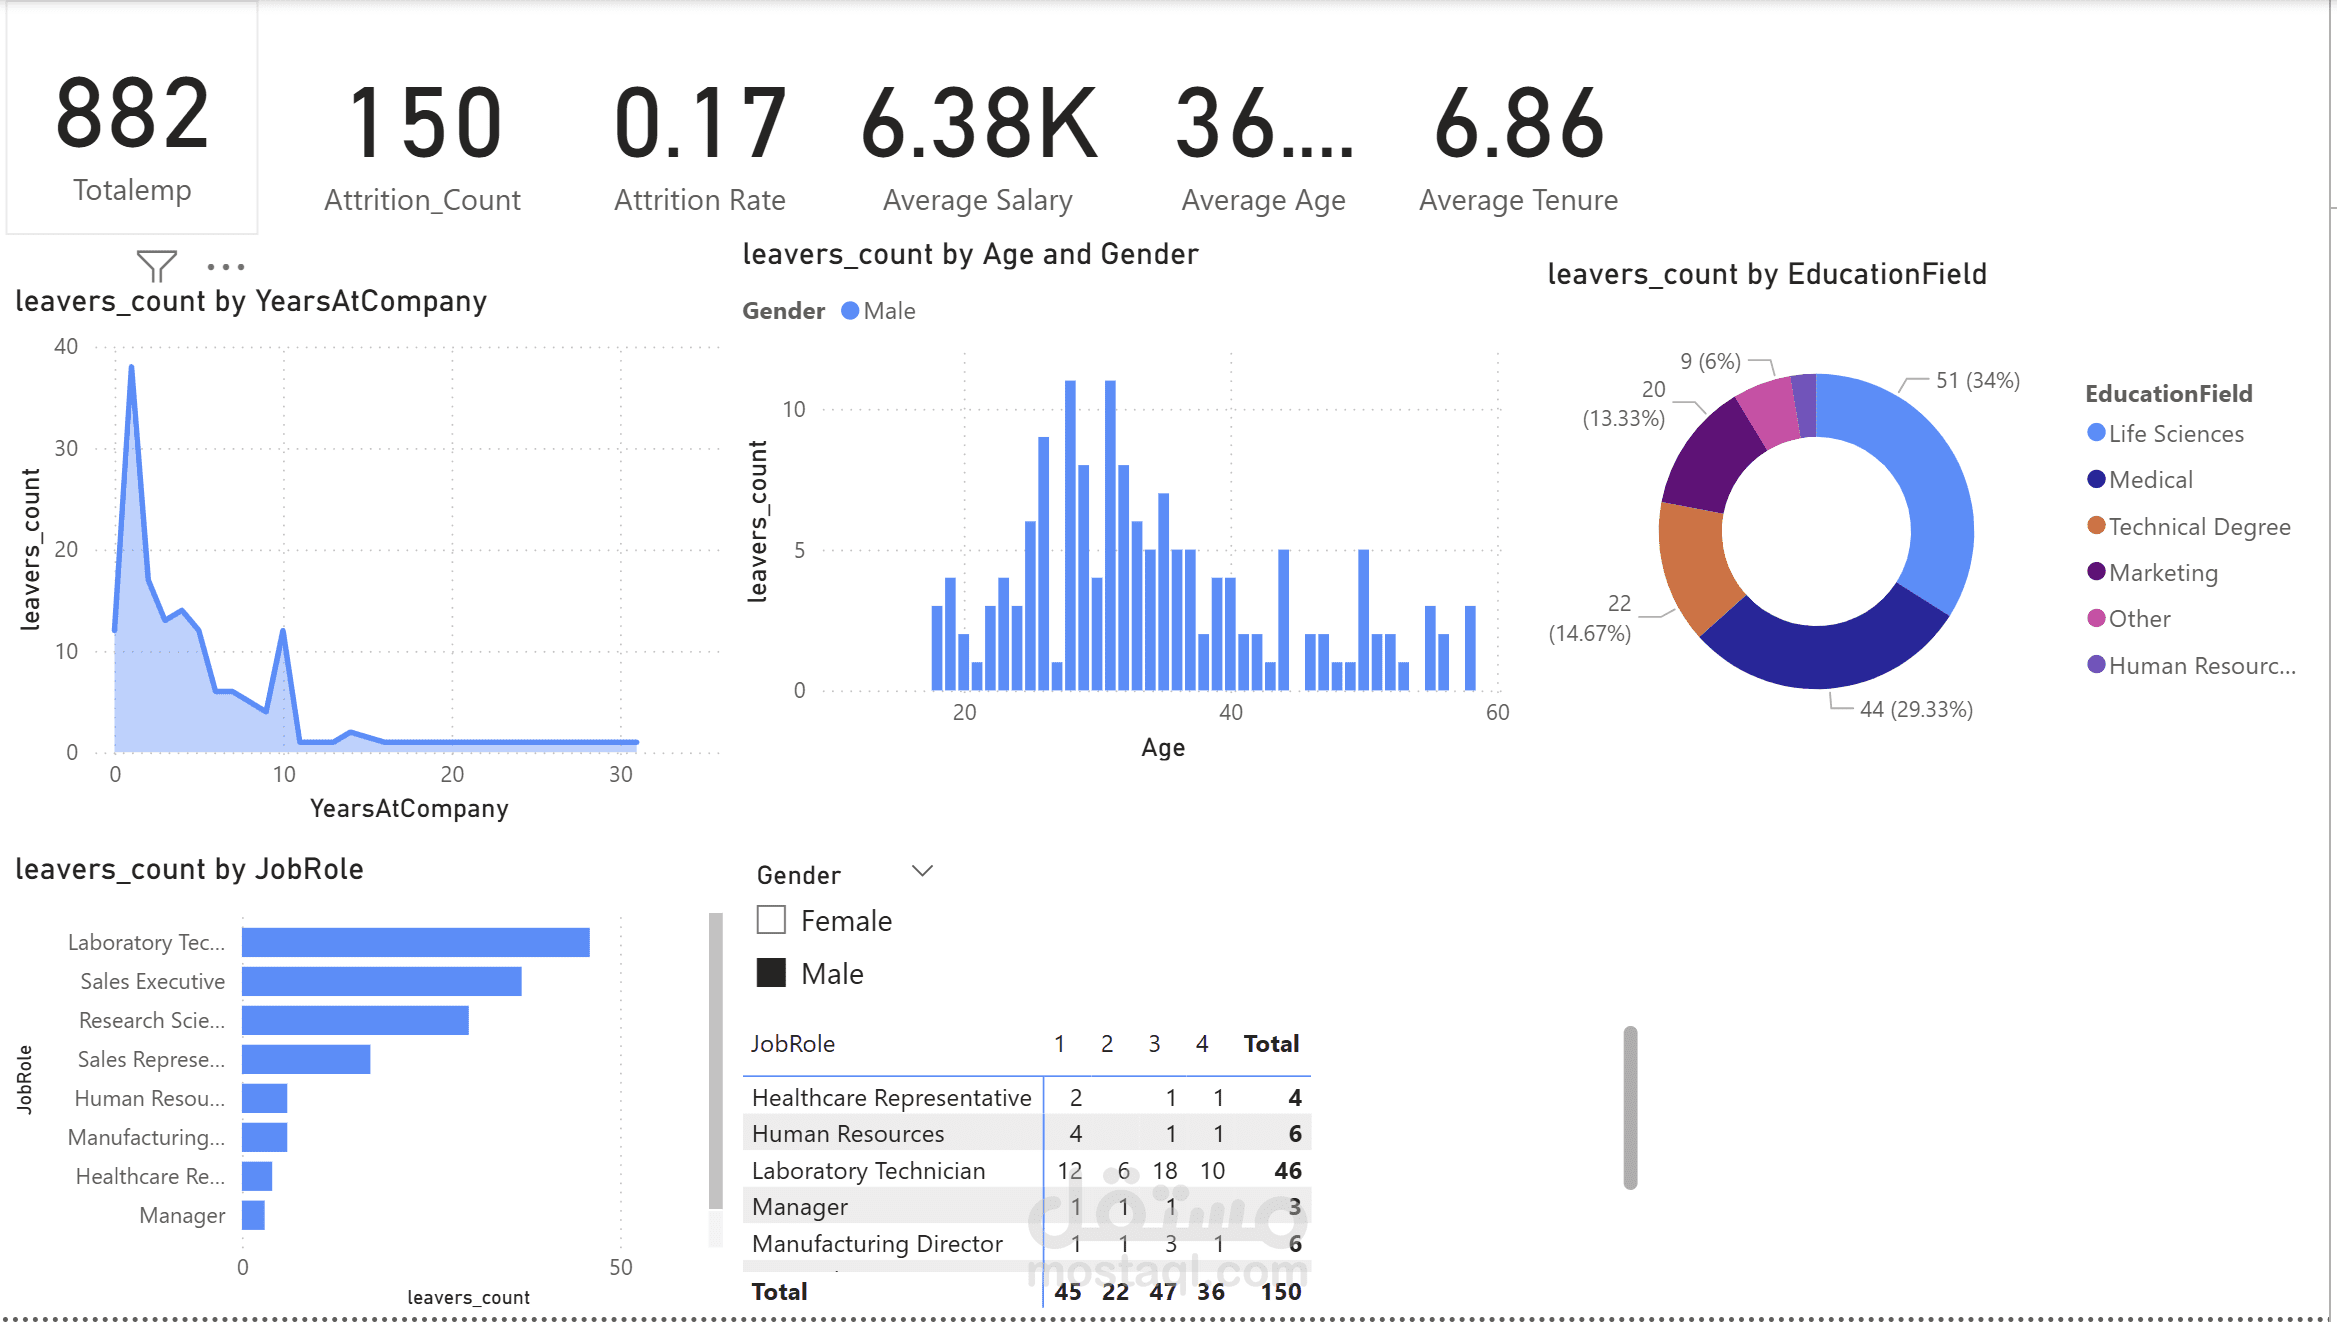Uncheck the Male gender checkbox
The image size is (2337, 1322).
click(x=771, y=973)
